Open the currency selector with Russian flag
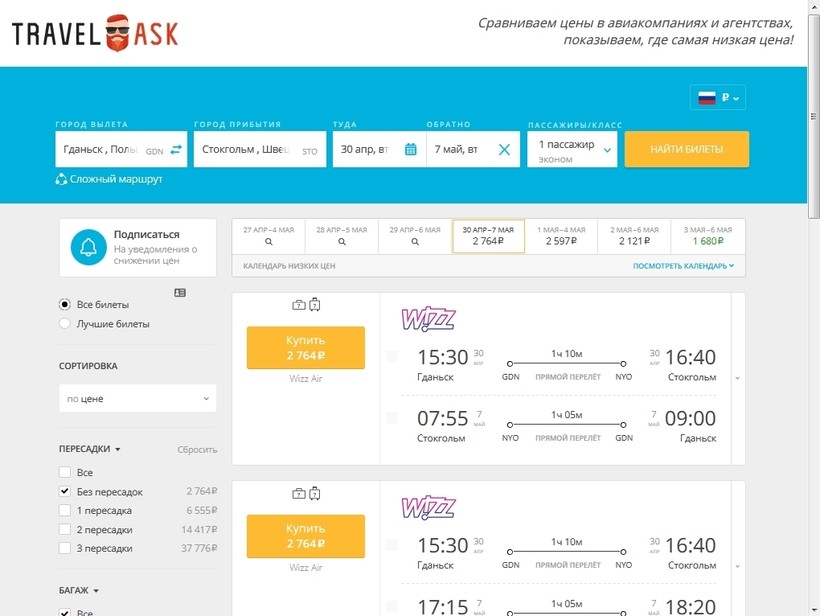 point(717,98)
